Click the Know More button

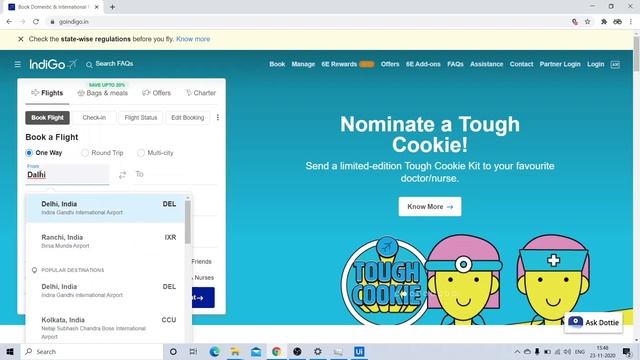[430, 207]
